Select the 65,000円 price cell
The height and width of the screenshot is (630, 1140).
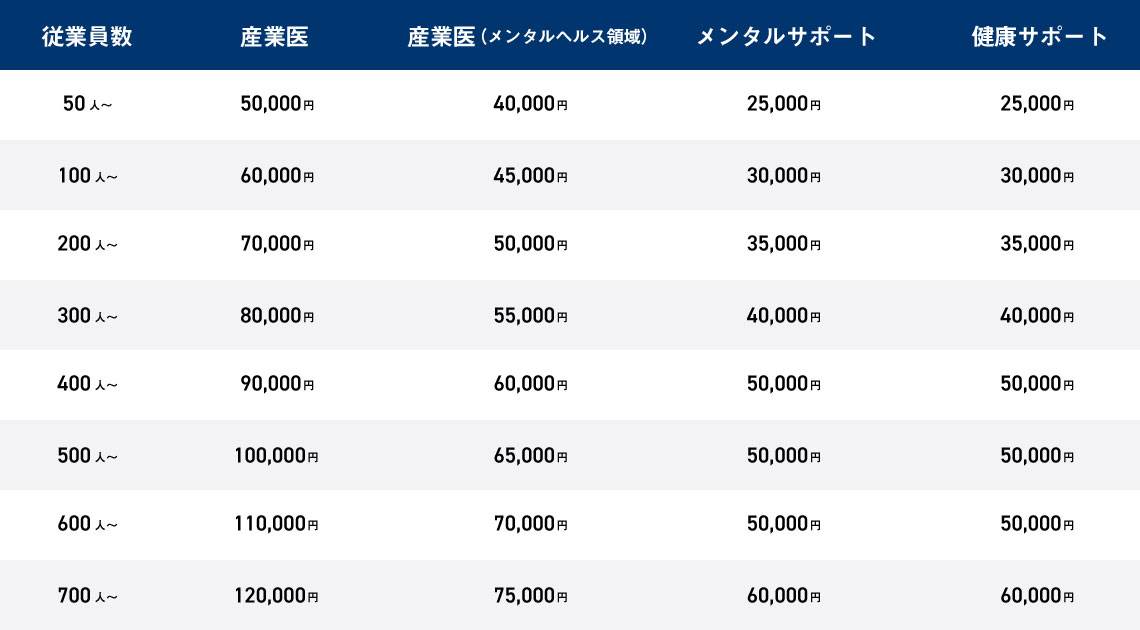click(x=530, y=456)
